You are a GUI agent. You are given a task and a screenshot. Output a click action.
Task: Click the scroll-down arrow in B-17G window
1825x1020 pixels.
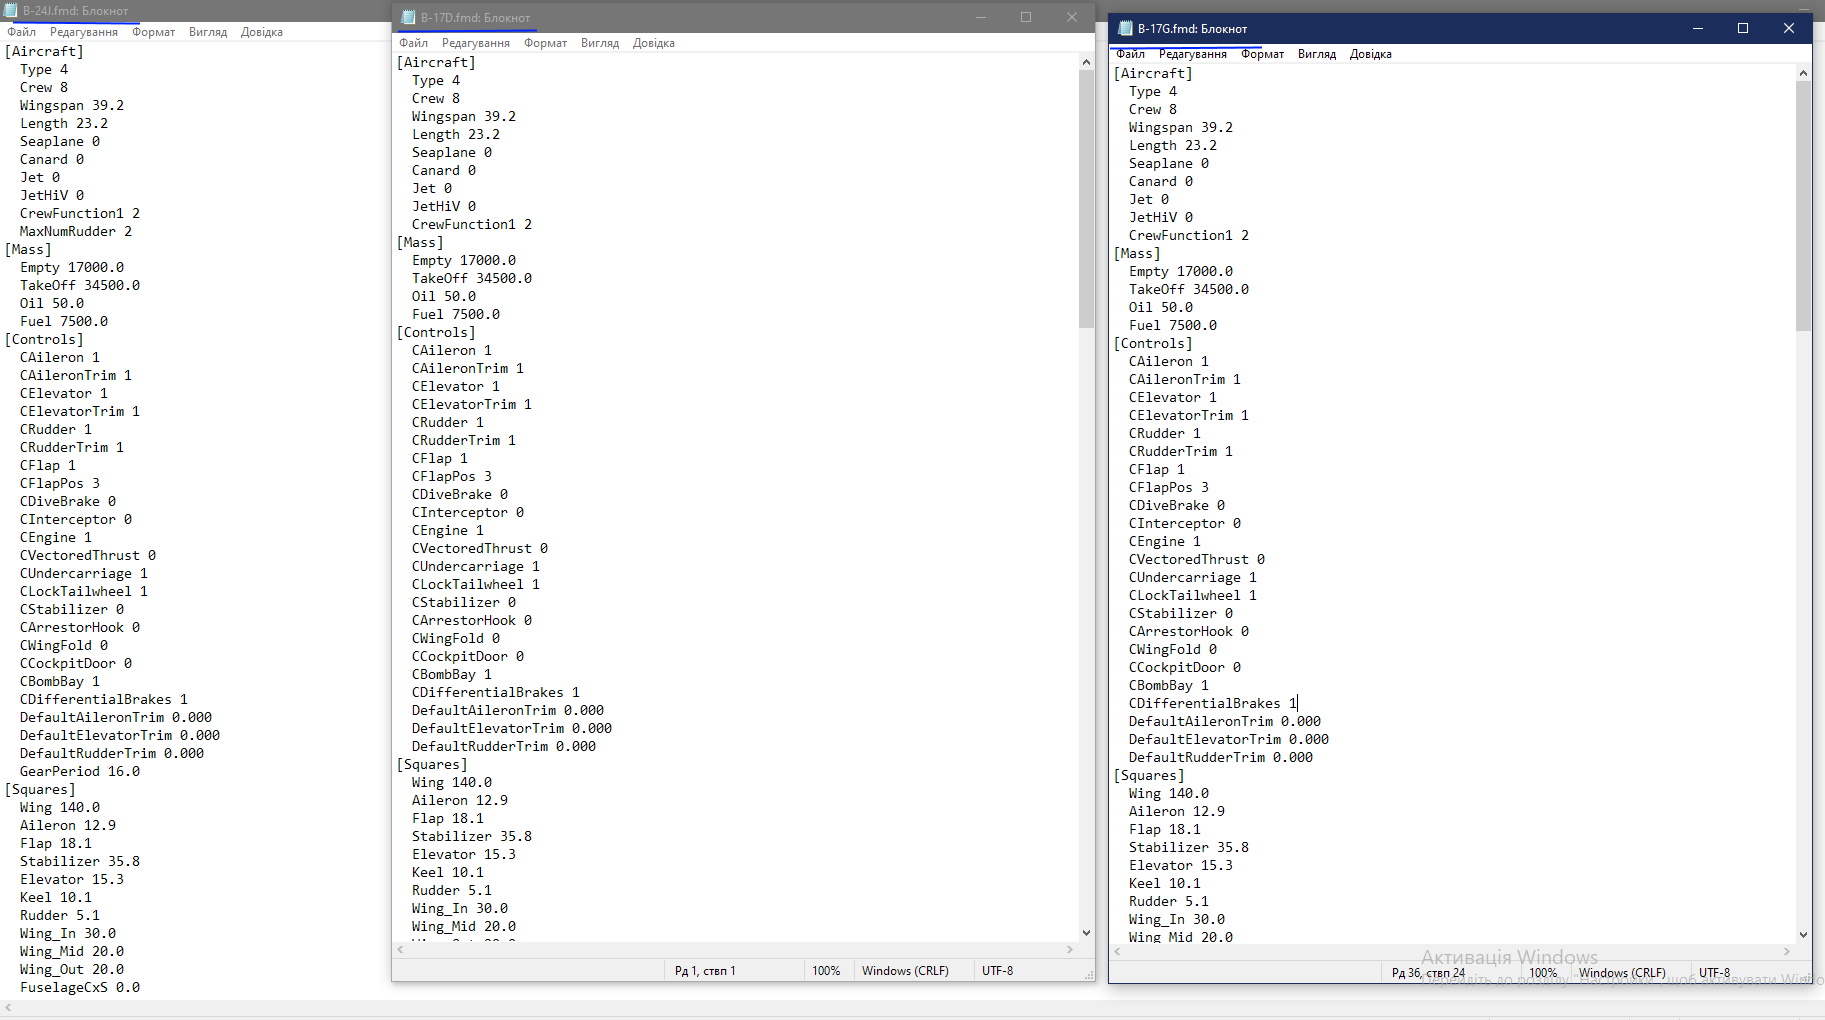point(1803,935)
